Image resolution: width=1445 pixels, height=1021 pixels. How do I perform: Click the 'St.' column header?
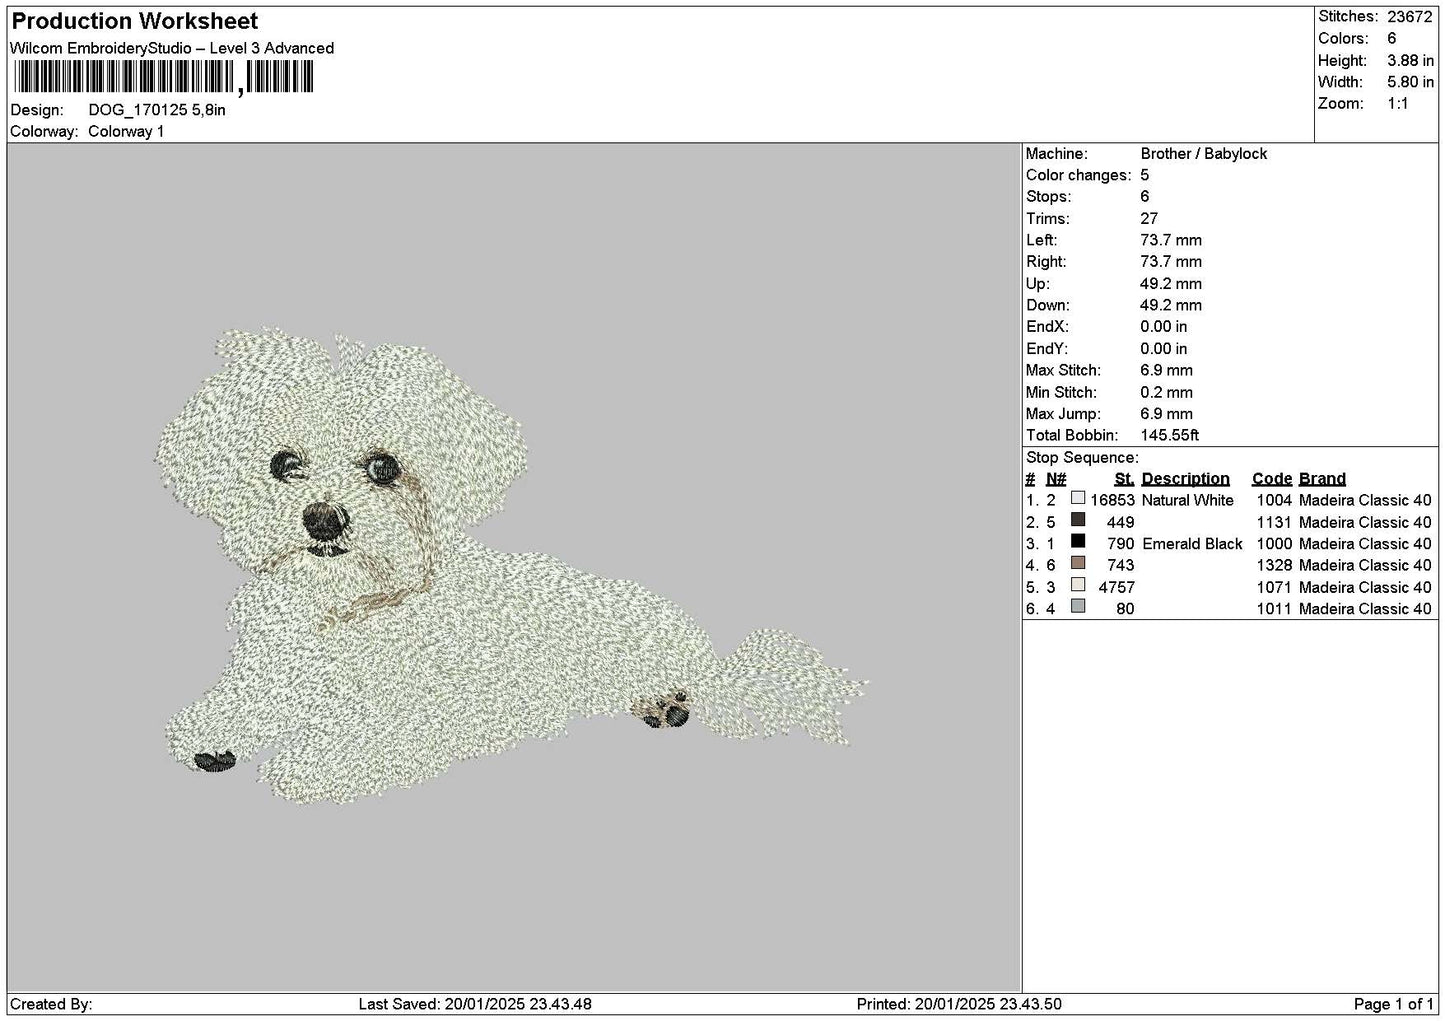[1124, 479]
